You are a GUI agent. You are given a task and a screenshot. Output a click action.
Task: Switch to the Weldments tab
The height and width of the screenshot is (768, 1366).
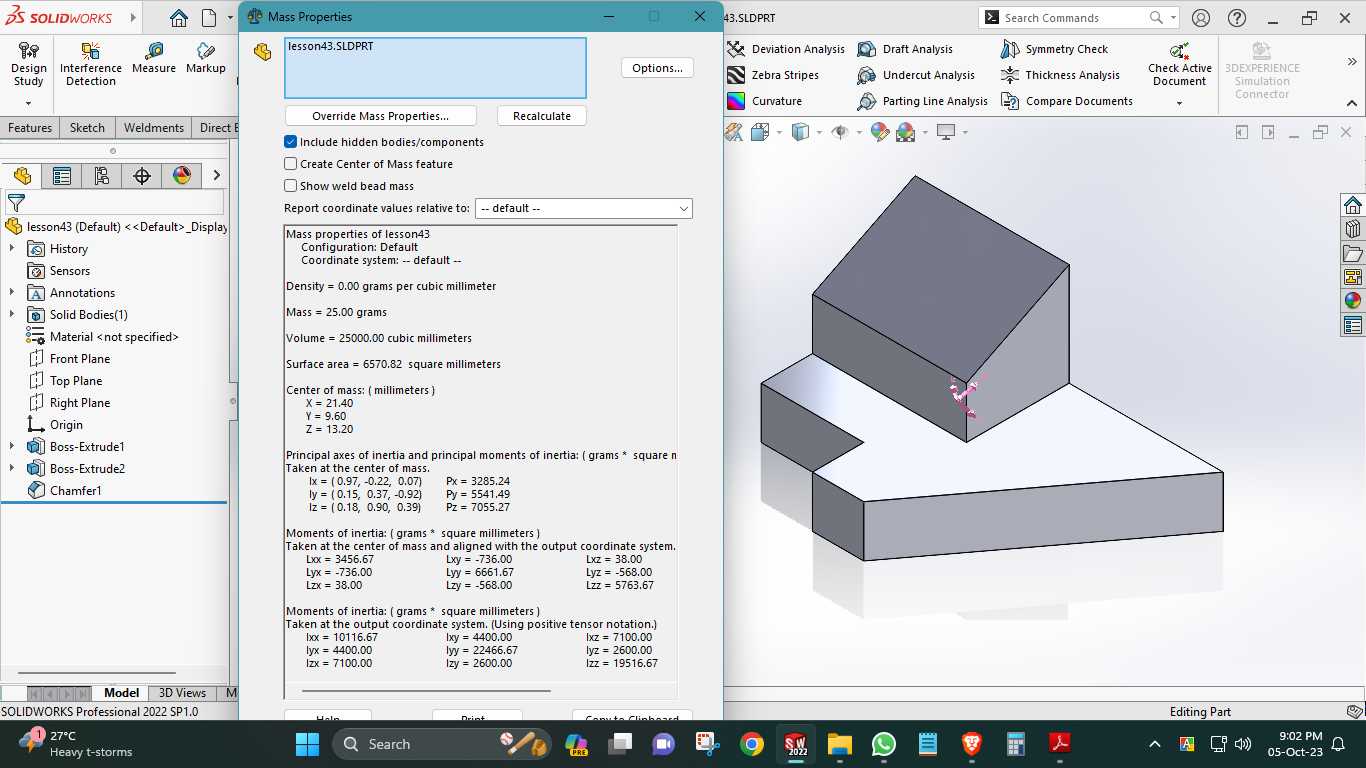pos(153,128)
